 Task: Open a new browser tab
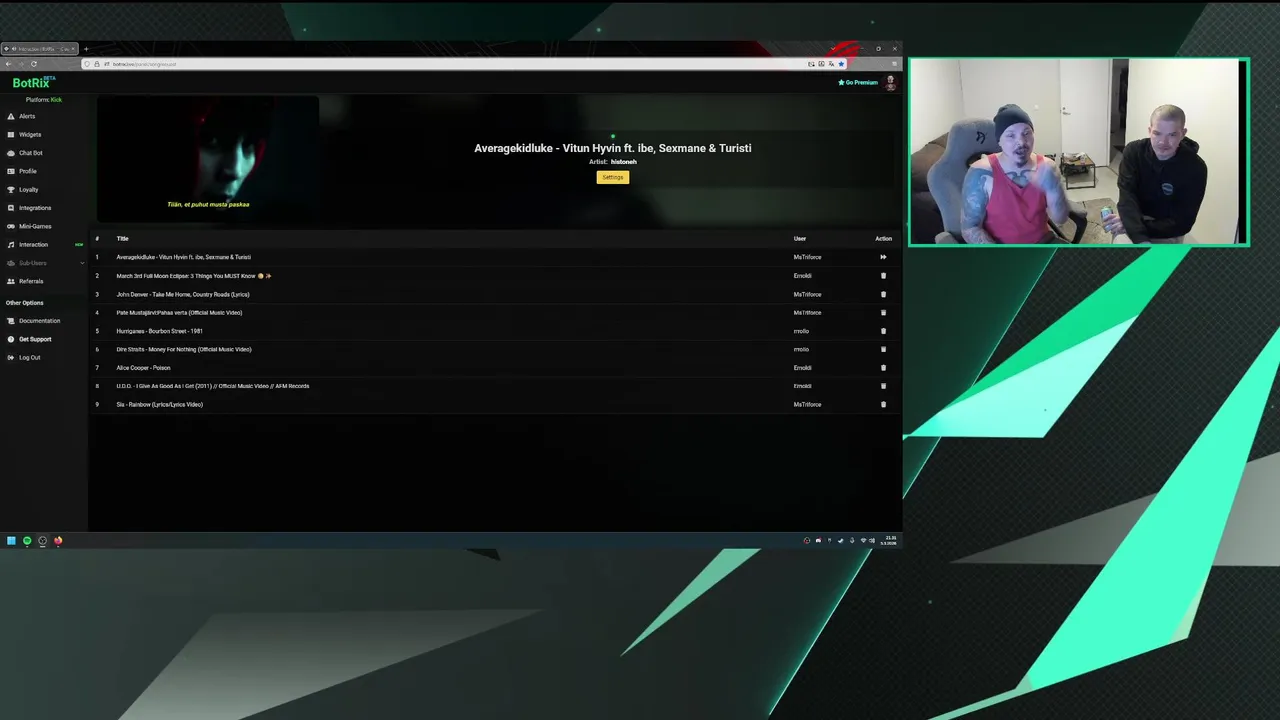coord(86,49)
